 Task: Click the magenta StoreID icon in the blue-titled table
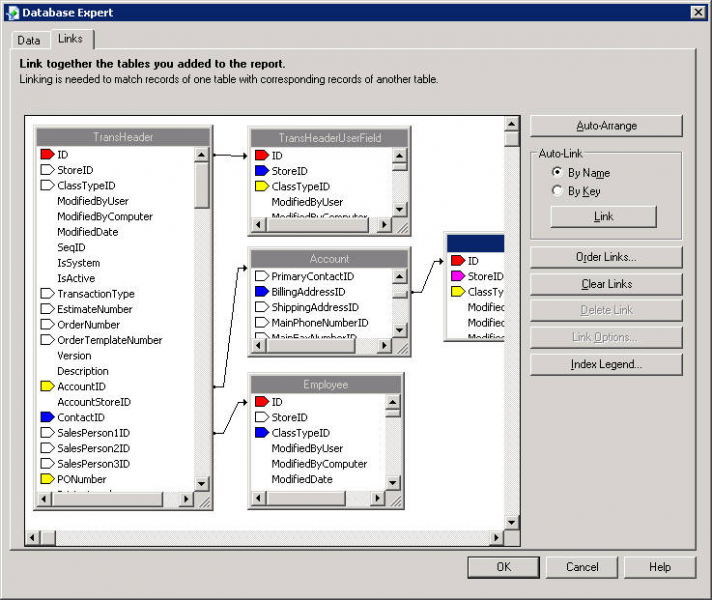point(458,276)
